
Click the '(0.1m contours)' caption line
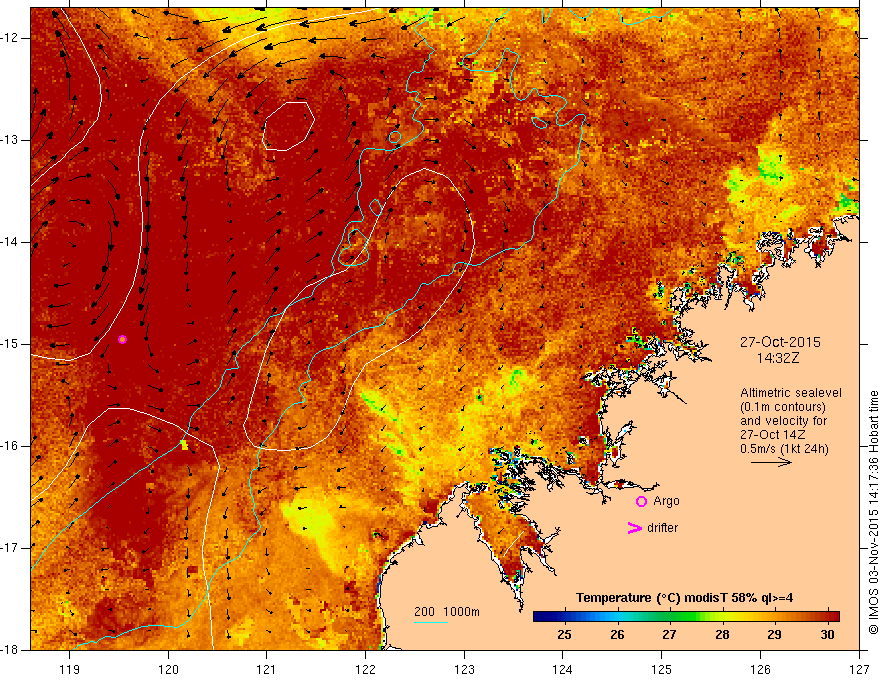coord(783,407)
